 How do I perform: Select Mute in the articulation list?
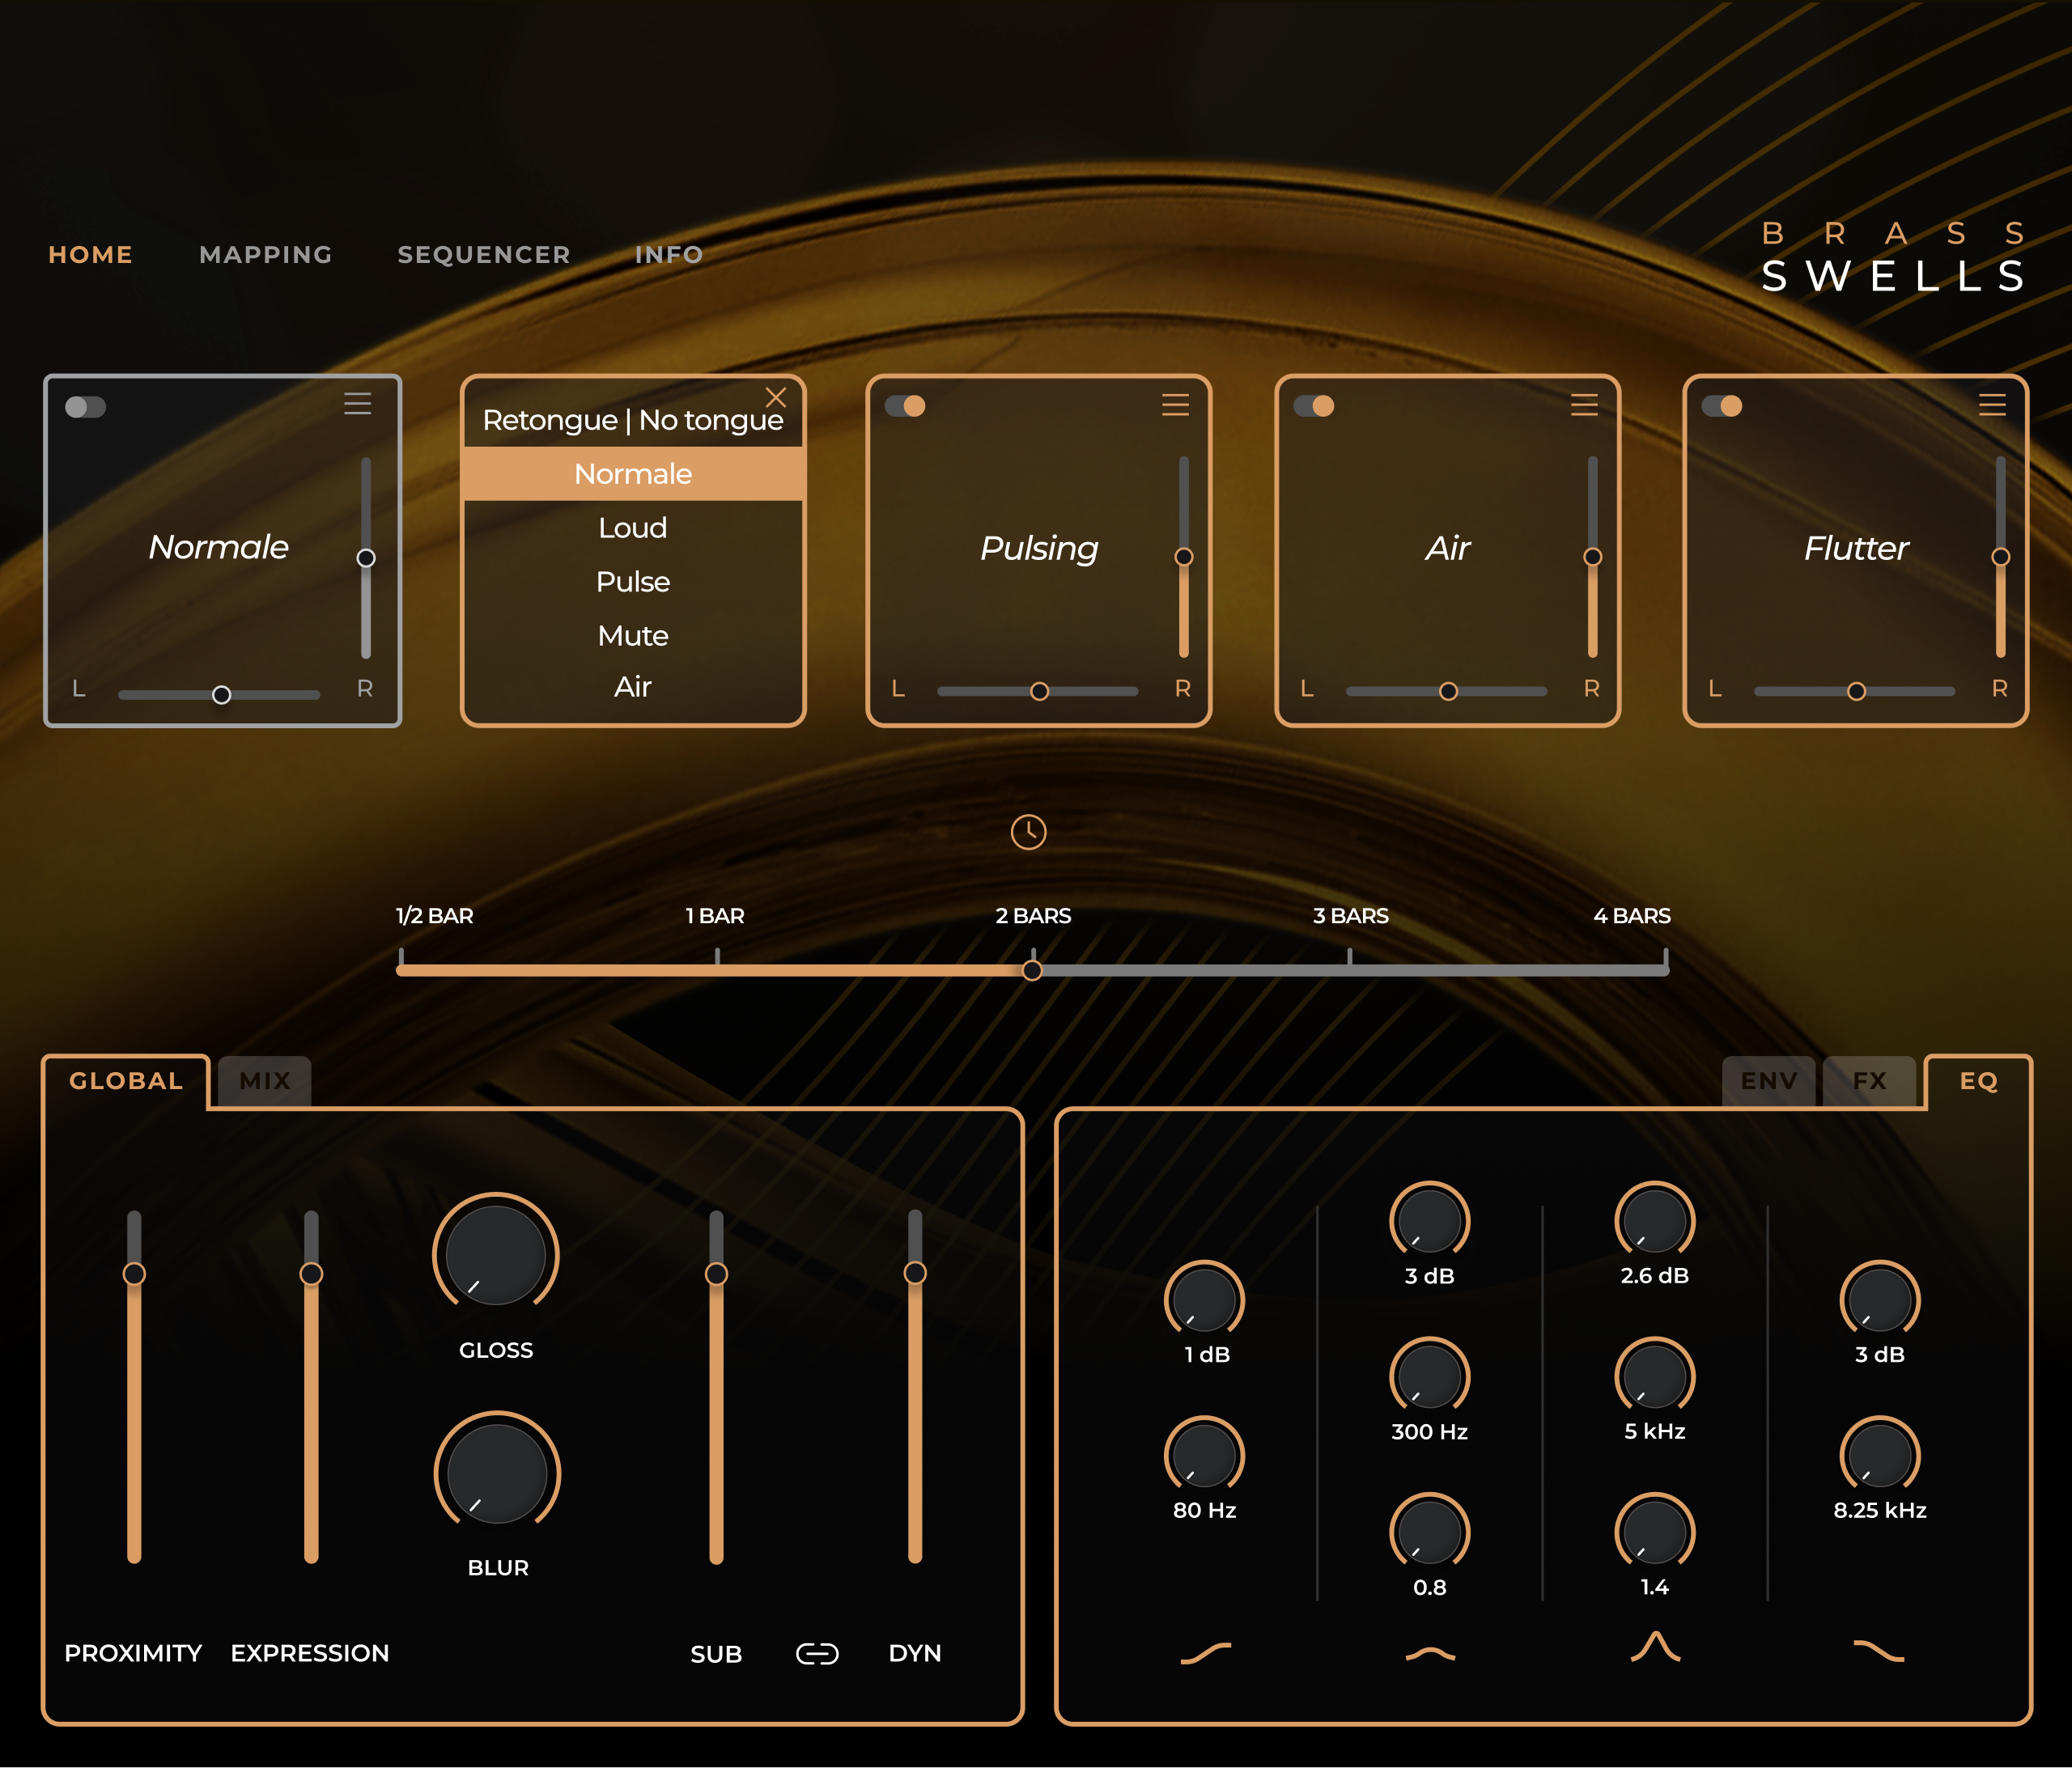coord(633,636)
